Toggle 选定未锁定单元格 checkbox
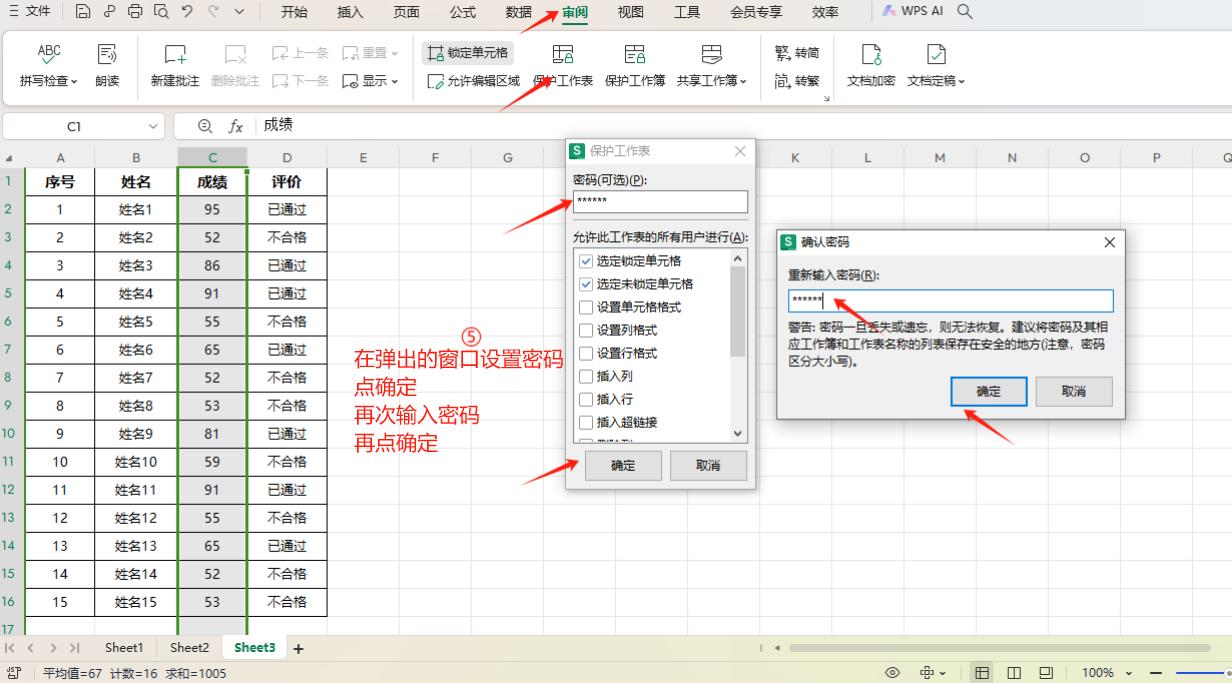The width and height of the screenshot is (1232, 683). pos(586,284)
